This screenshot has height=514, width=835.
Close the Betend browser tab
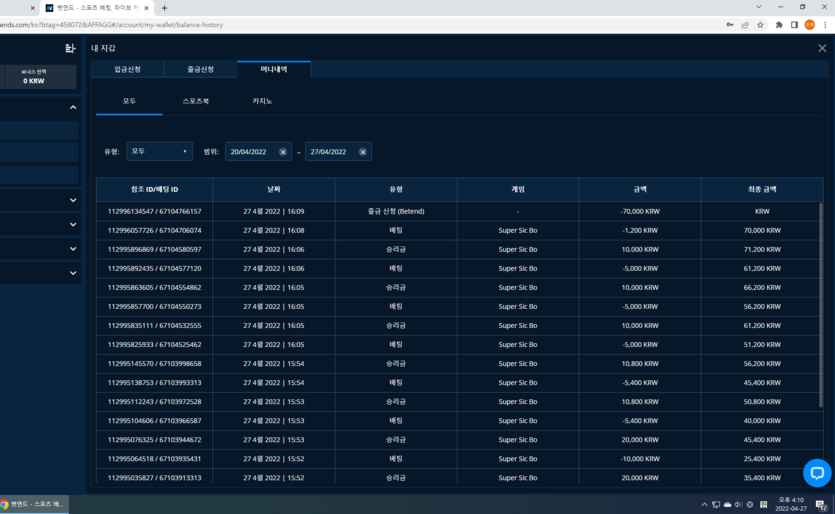[x=146, y=8]
